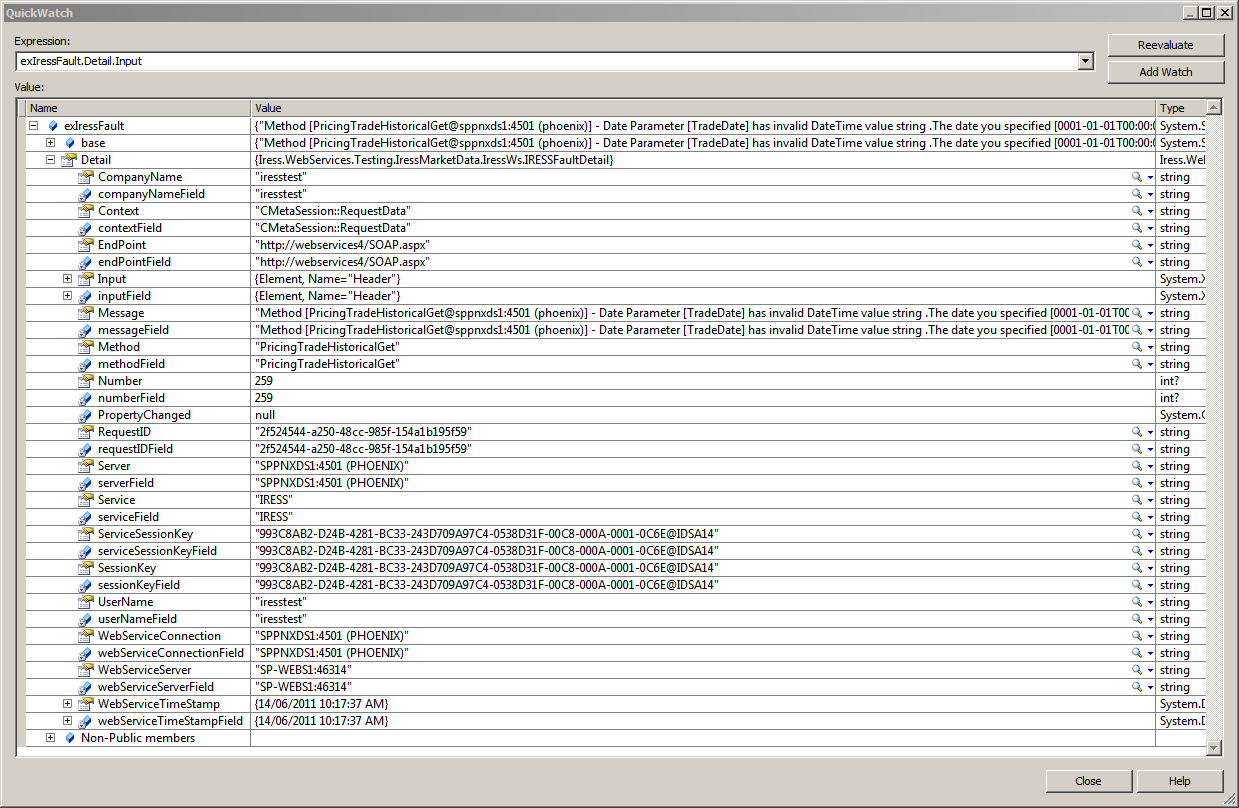Open visualizer dropdown arrow for endPointField row

[1150, 262]
